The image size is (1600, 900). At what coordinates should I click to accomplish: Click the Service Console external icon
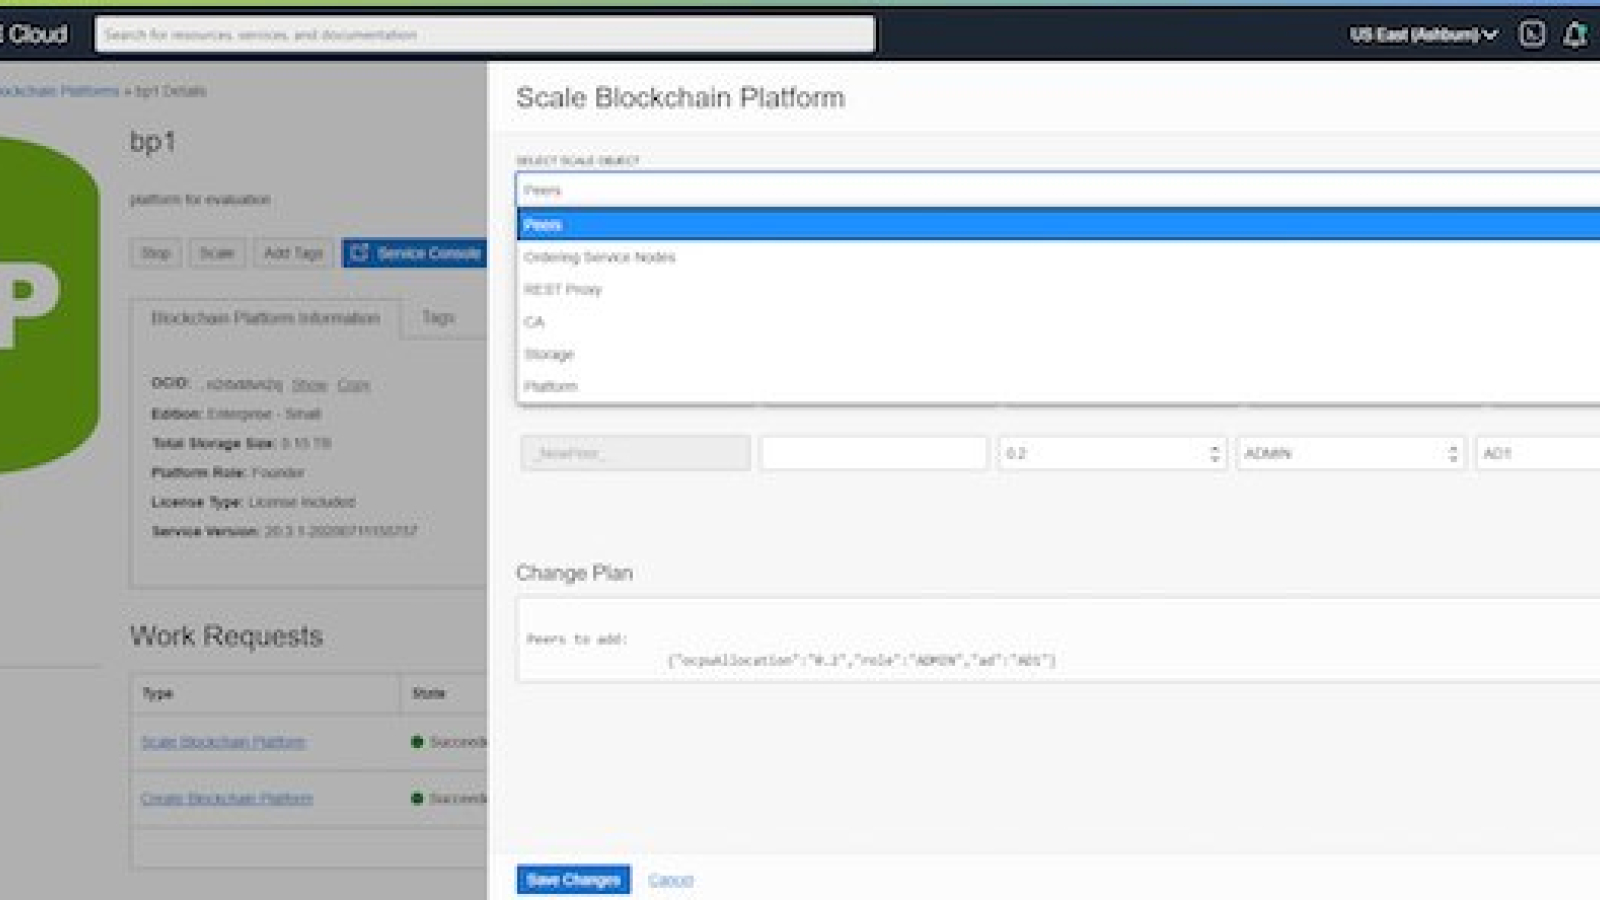(359, 253)
